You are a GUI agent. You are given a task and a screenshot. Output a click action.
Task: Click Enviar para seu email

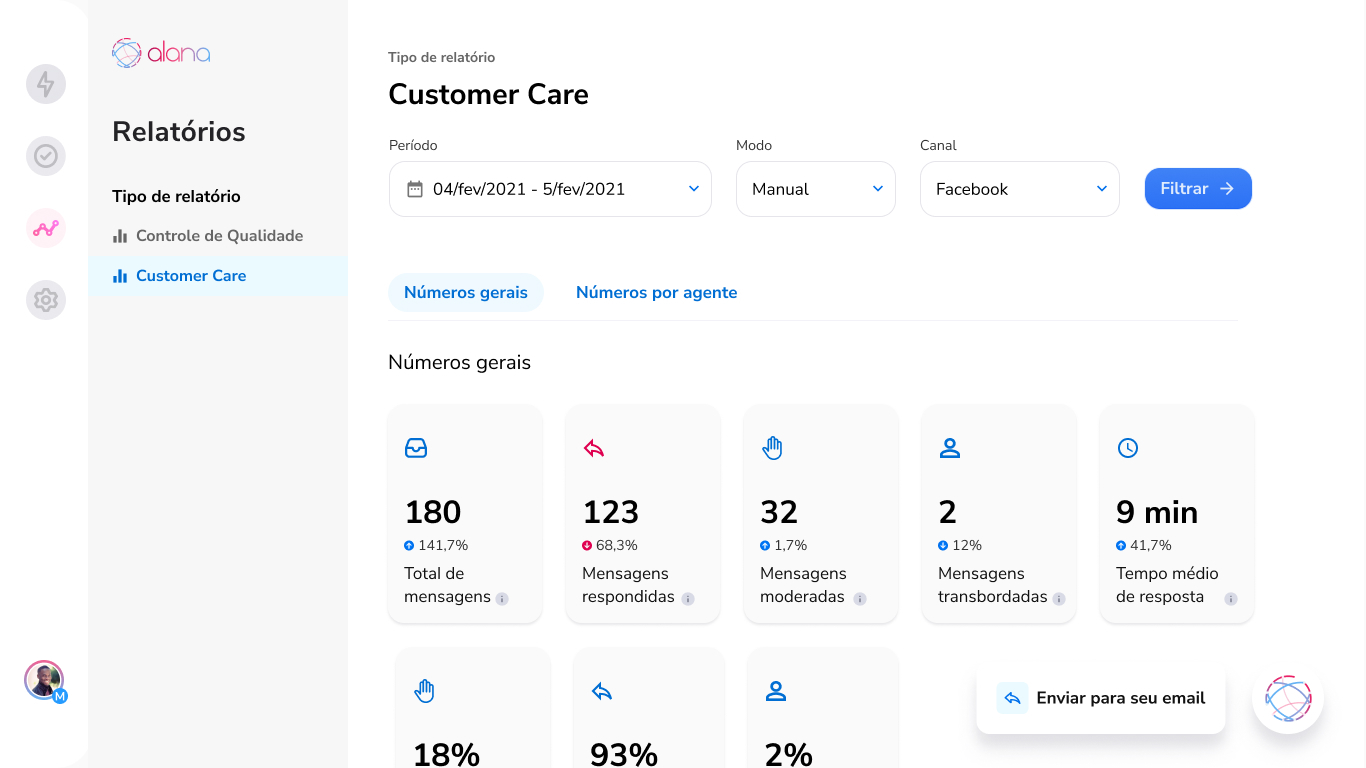pyautogui.click(x=1100, y=697)
